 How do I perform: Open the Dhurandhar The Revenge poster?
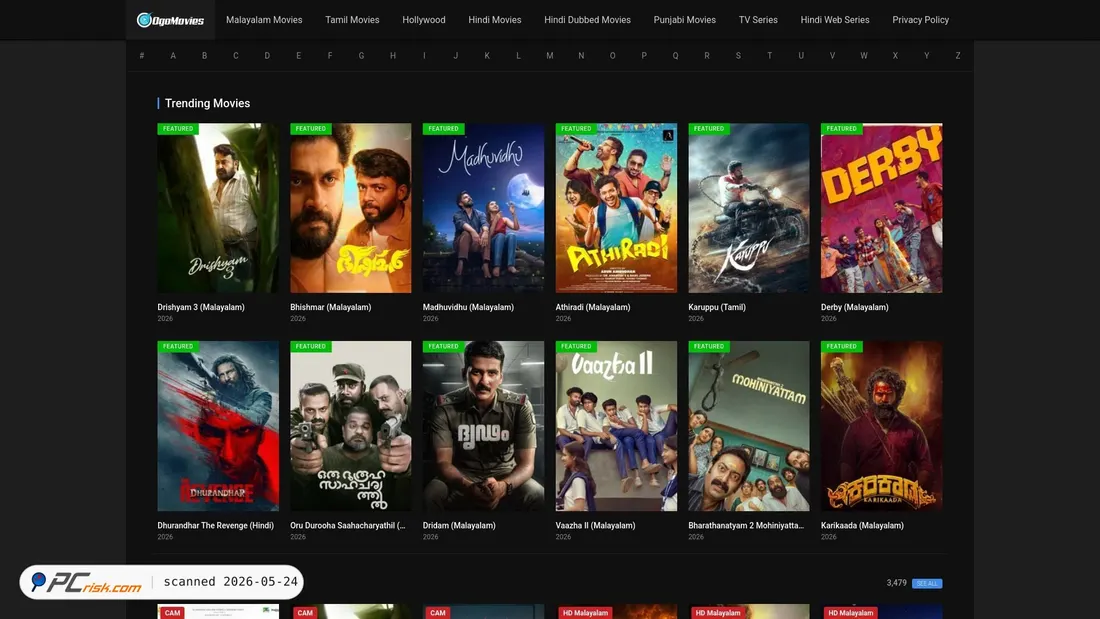click(218, 426)
